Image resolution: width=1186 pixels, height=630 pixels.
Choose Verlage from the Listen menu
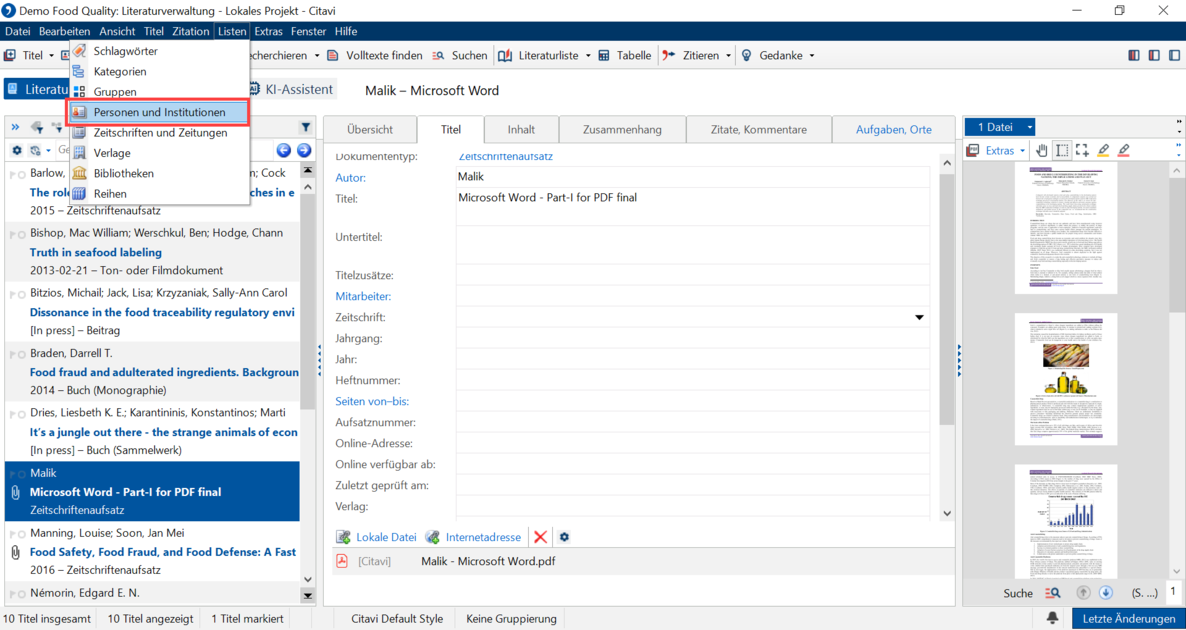(x=160, y=153)
